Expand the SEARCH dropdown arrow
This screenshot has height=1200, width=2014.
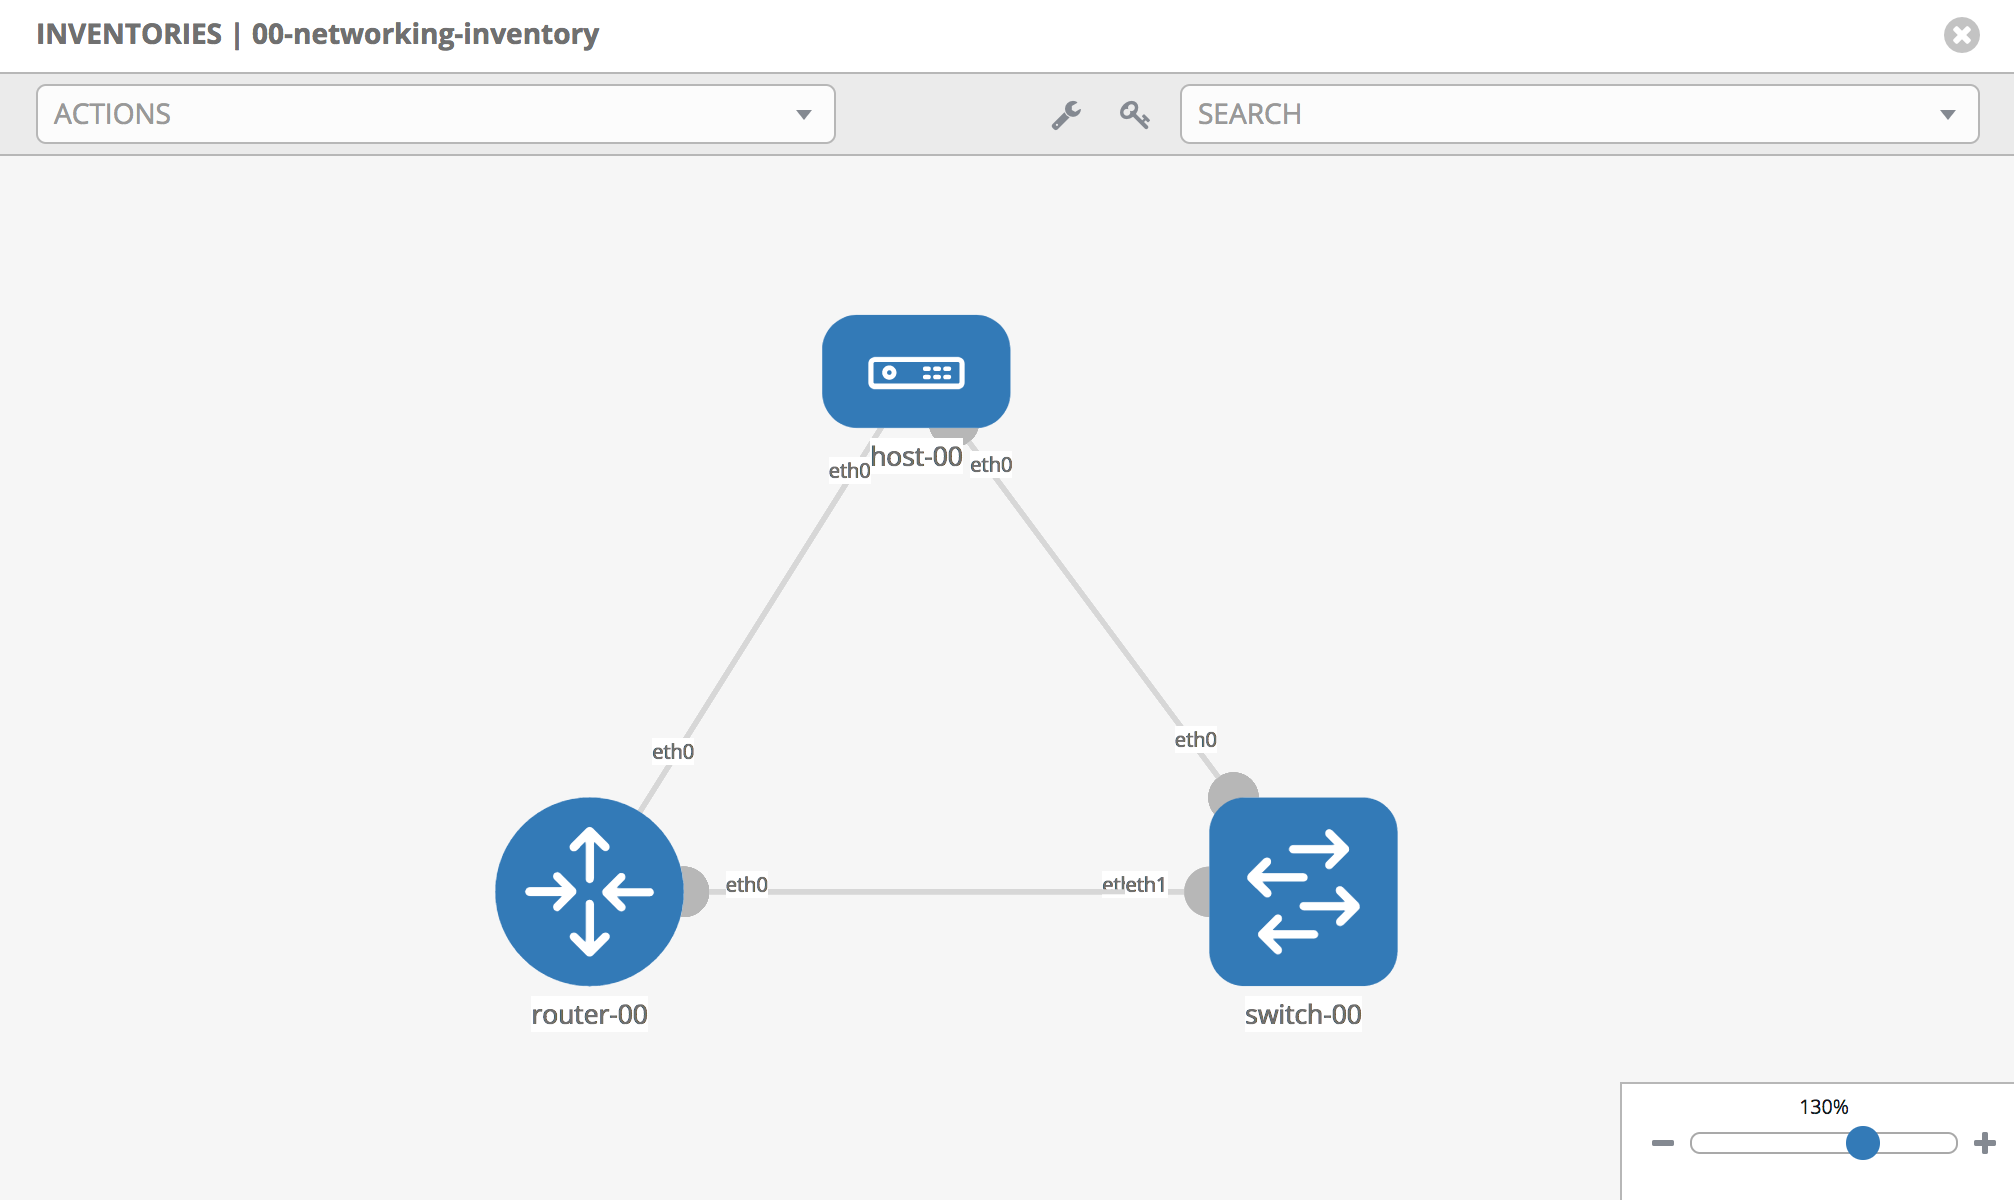pos(1947,115)
